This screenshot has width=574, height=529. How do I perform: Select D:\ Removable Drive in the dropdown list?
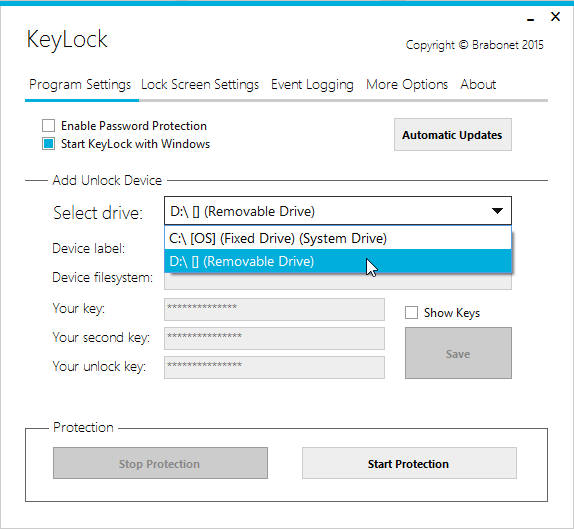click(338, 261)
